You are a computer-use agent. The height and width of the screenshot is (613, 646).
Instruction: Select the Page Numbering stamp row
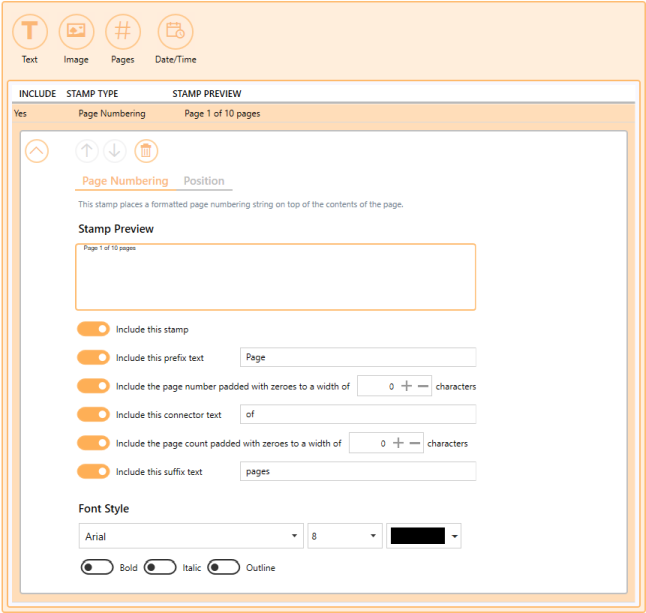pyautogui.click(x=323, y=113)
